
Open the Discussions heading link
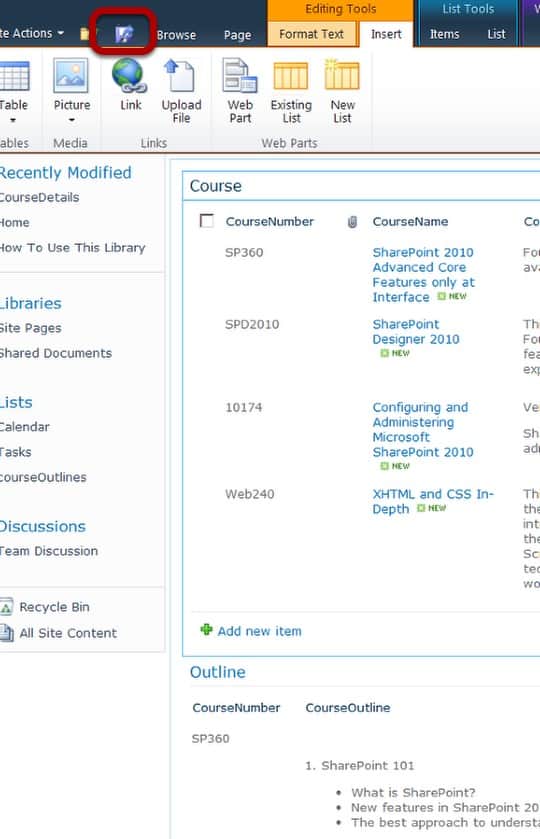pyautogui.click(x=43, y=527)
